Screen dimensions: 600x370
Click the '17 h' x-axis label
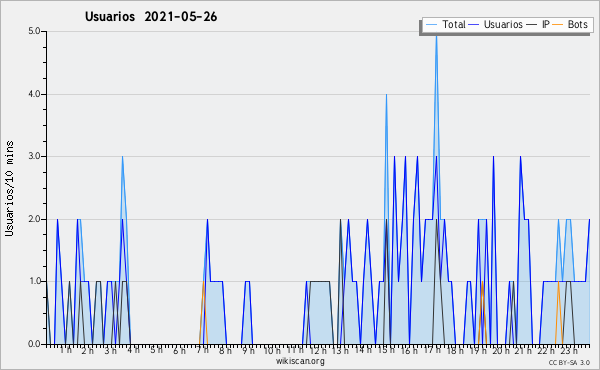[x=432, y=350]
